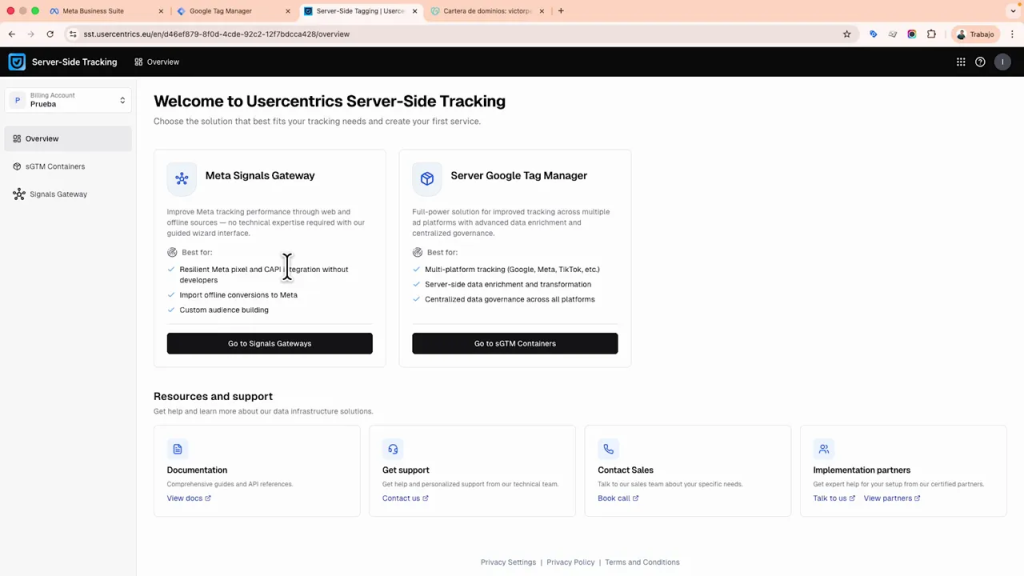Open the Trabajo profile chip
This screenshot has width=1024, height=576.
(975, 34)
